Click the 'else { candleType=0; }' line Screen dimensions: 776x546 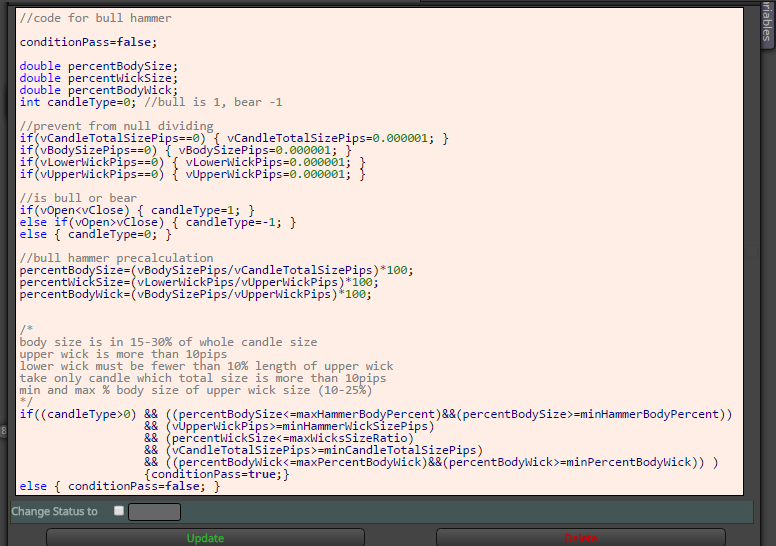pos(96,234)
